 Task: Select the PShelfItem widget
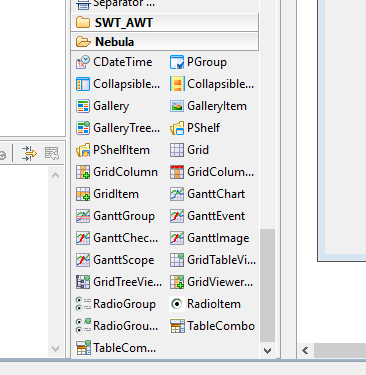[x=113, y=150]
